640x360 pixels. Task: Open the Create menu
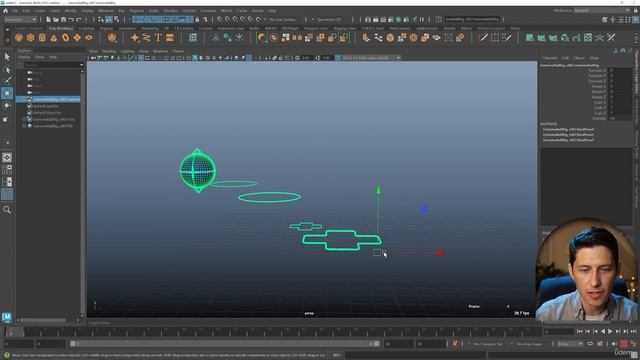click(39, 11)
